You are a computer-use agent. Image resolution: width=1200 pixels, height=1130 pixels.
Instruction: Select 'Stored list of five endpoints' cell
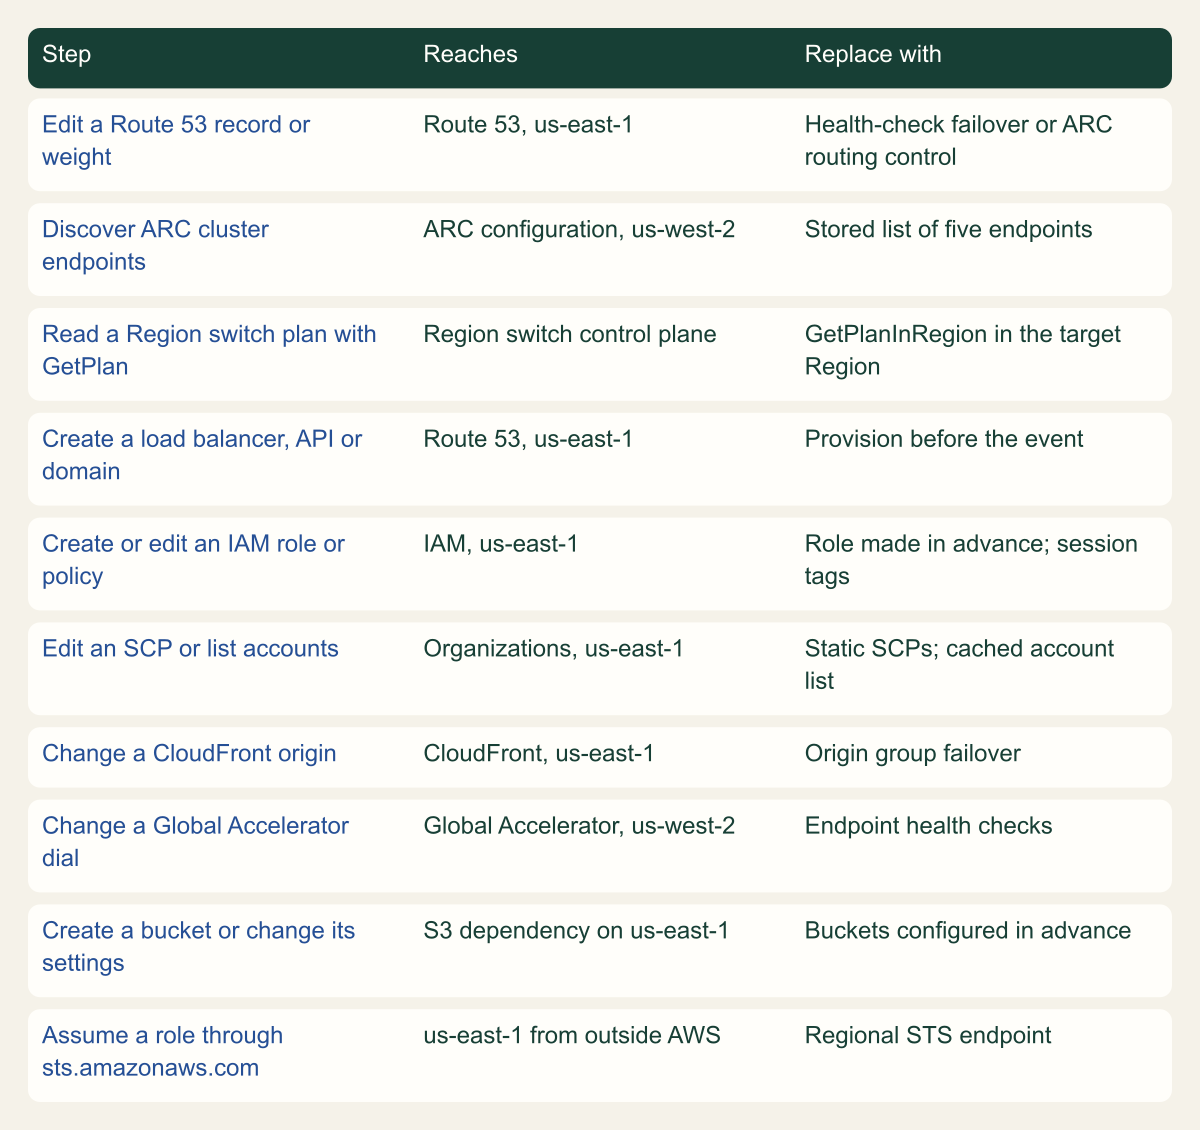(x=948, y=229)
